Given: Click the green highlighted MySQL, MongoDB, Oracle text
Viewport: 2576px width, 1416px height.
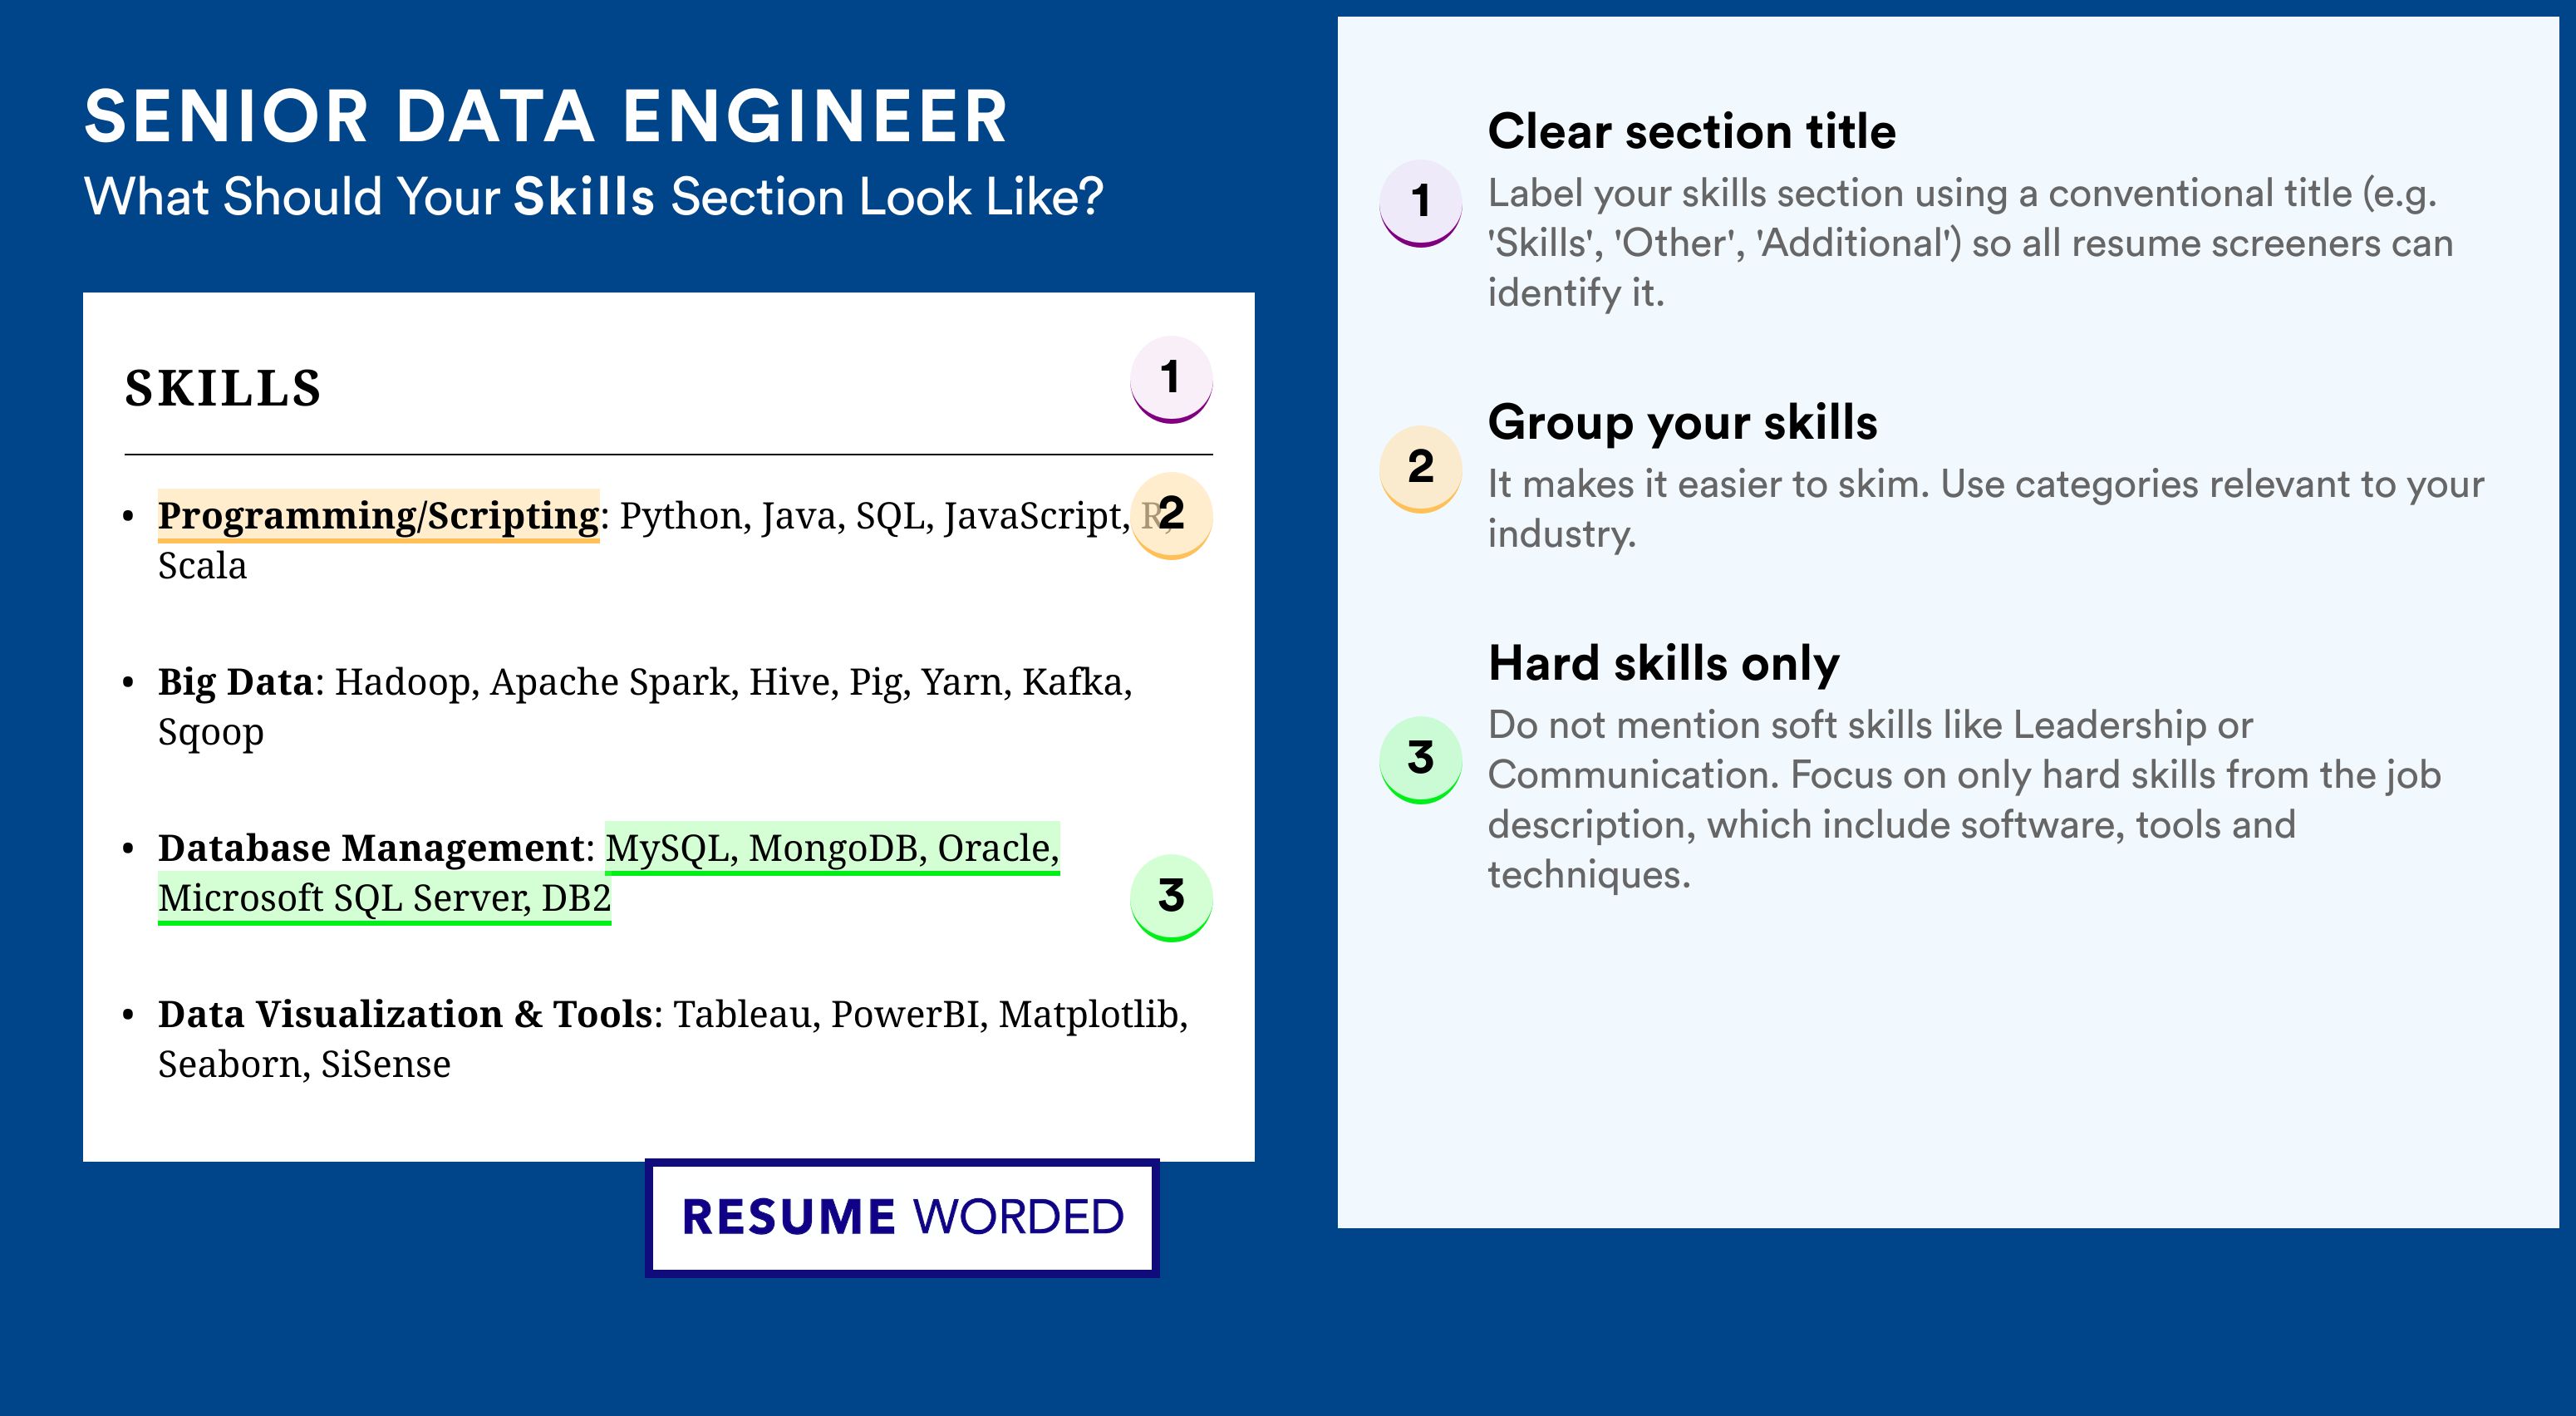Looking at the screenshot, I should [x=832, y=848].
